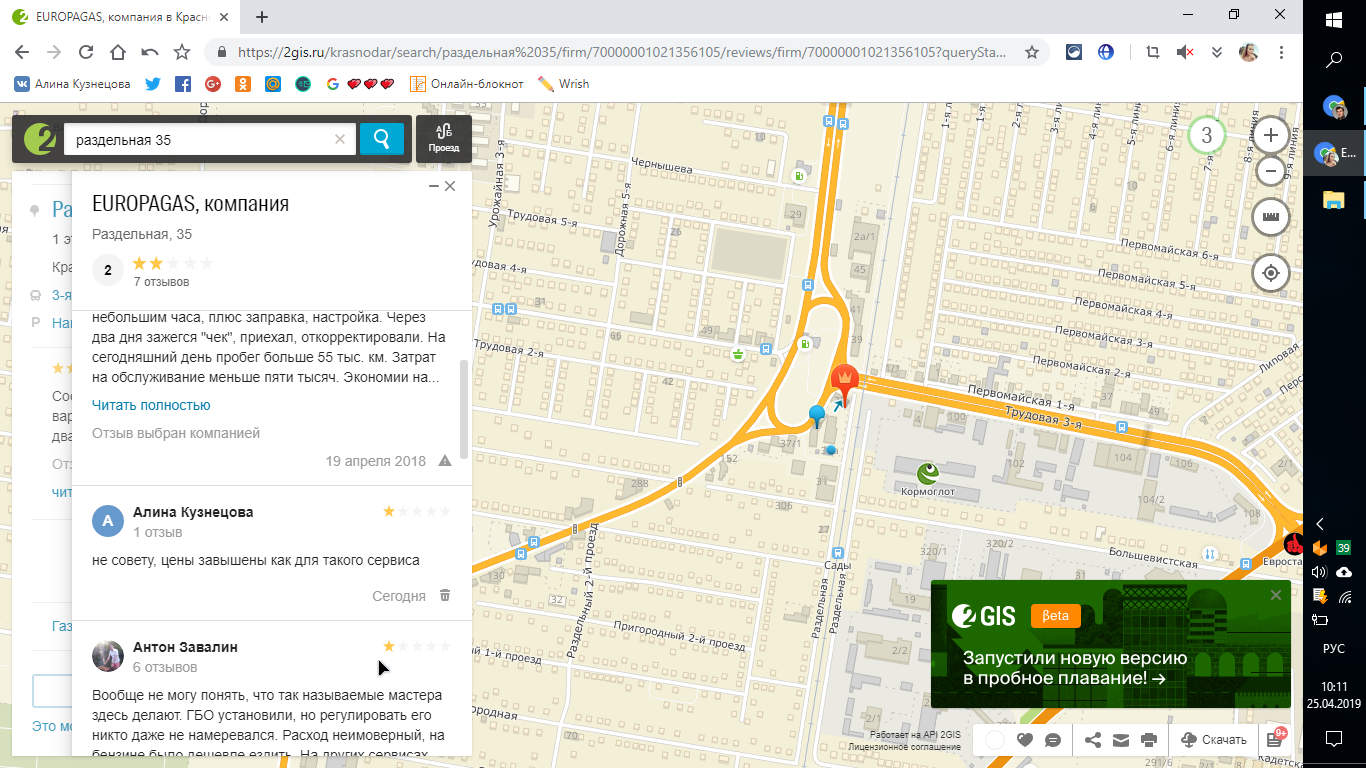Open Windows Search from the taskbar
1366x768 pixels.
(1334, 60)
